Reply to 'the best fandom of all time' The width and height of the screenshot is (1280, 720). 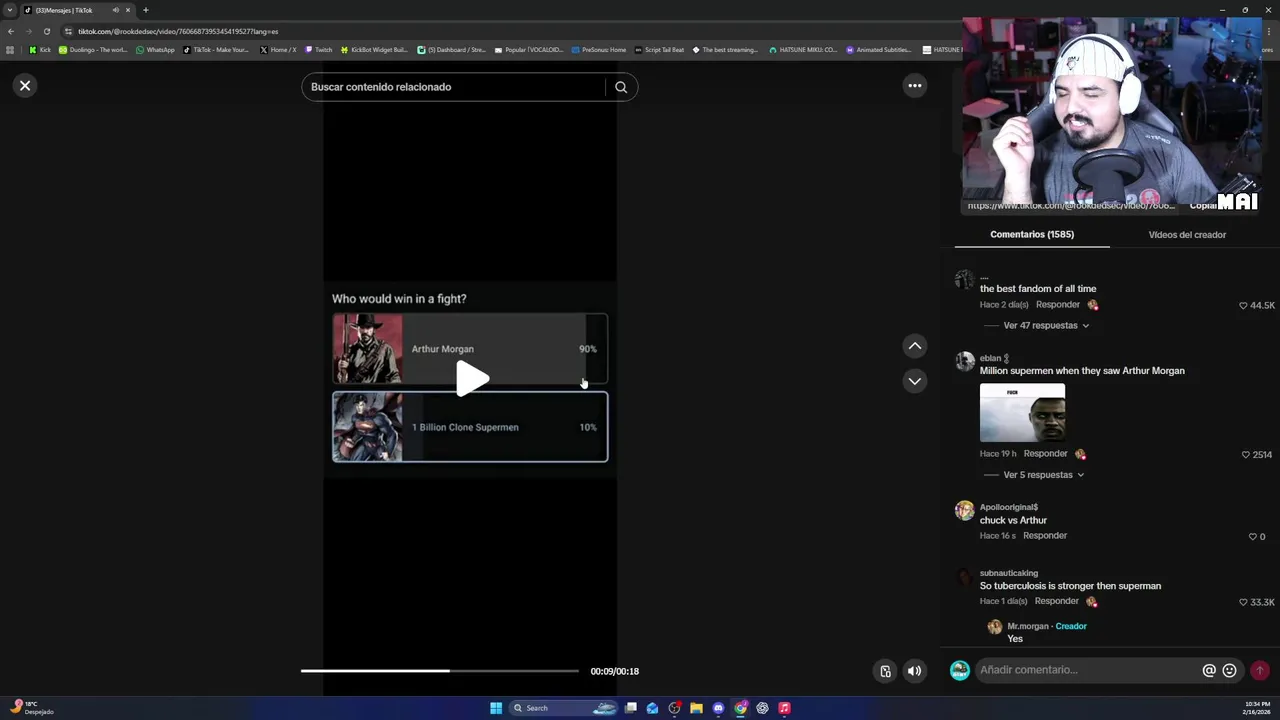tap(1058, 304)
